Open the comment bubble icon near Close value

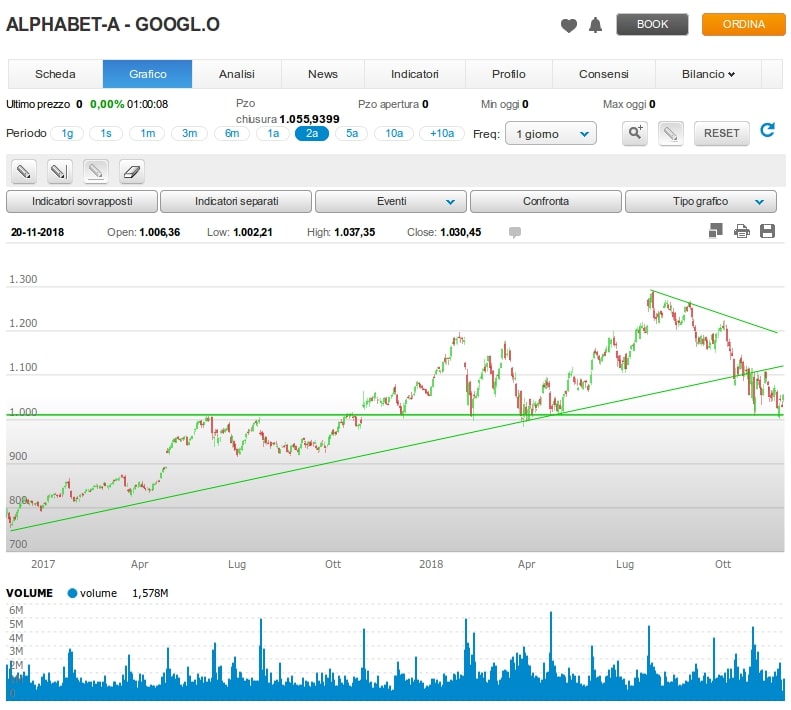[515, 232]
